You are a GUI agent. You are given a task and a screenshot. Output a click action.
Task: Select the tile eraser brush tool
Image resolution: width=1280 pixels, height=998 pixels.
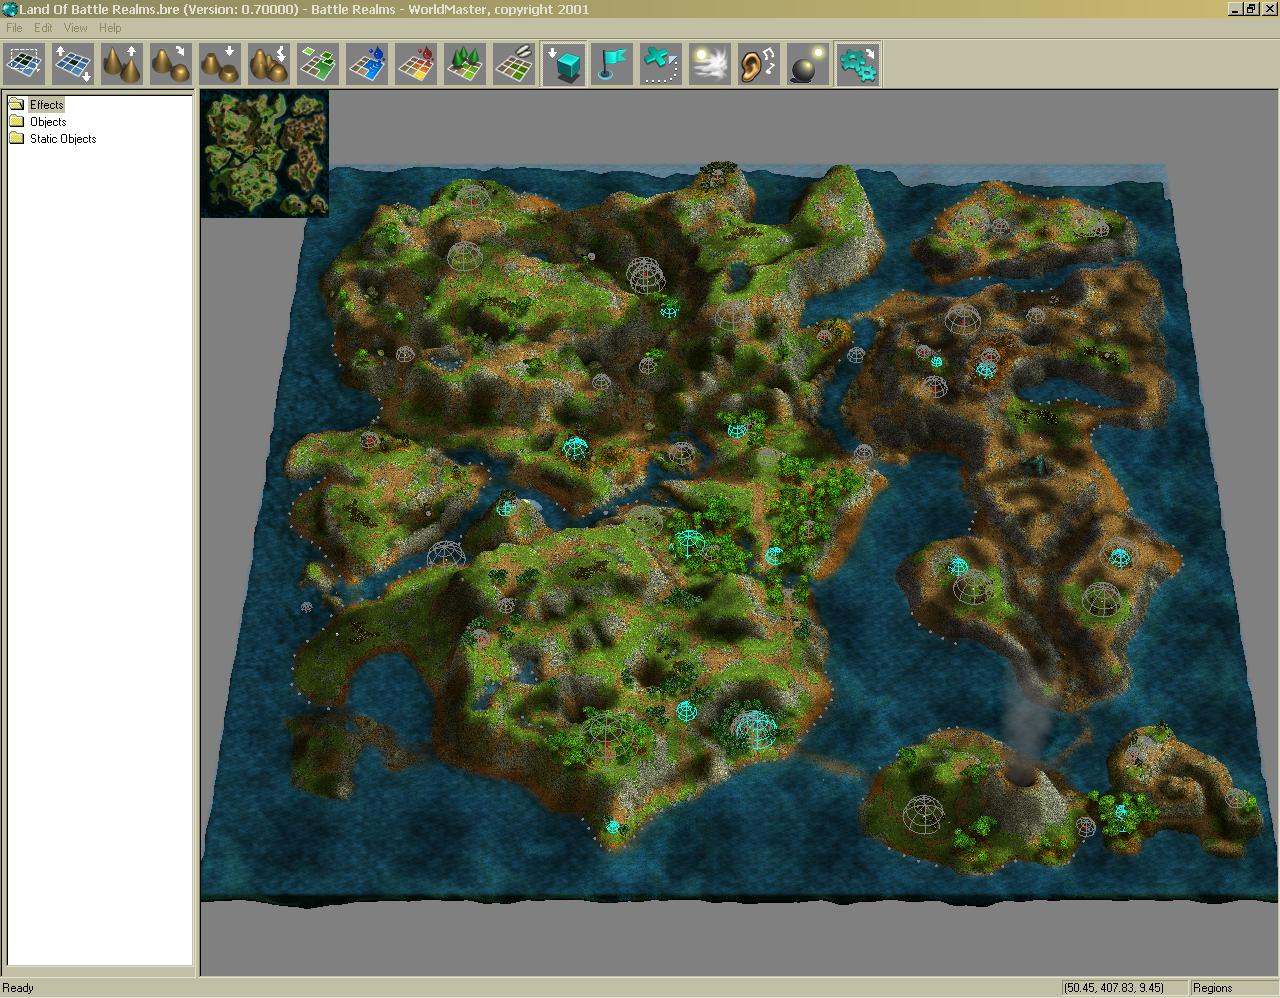515,64
